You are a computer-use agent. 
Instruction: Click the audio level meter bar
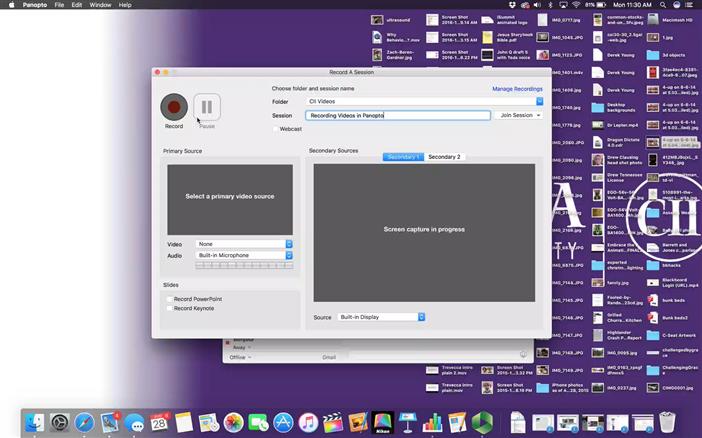pyautogui.click(x=244, y=266)
